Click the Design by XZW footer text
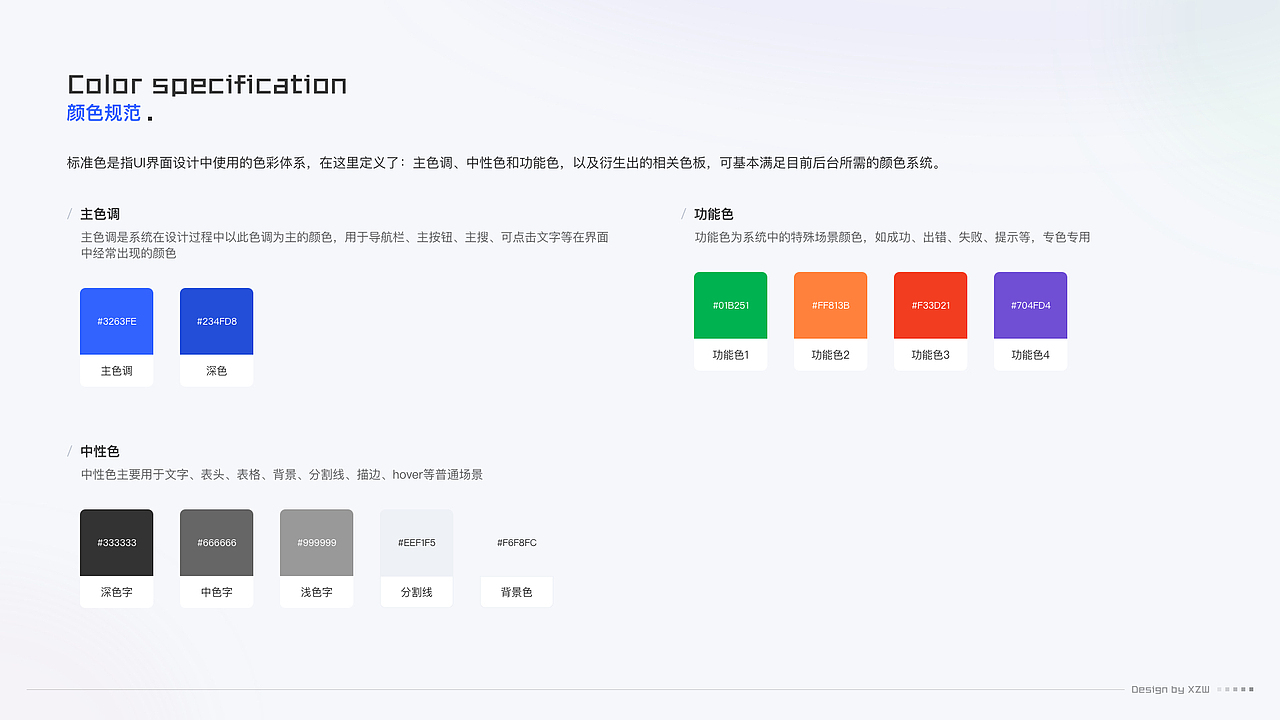This screenshot has width=1280, height=720. (x=1170, y=689)
